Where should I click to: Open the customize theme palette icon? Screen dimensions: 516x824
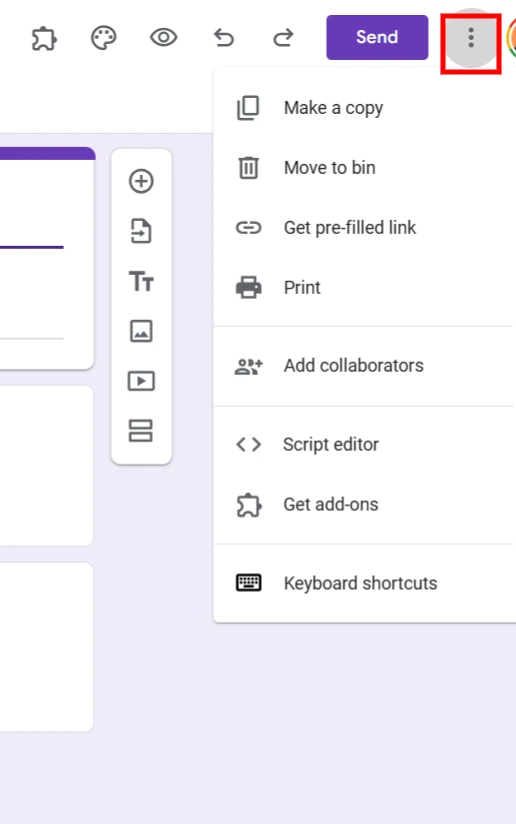pyautogui.click(x=104, y=38)
